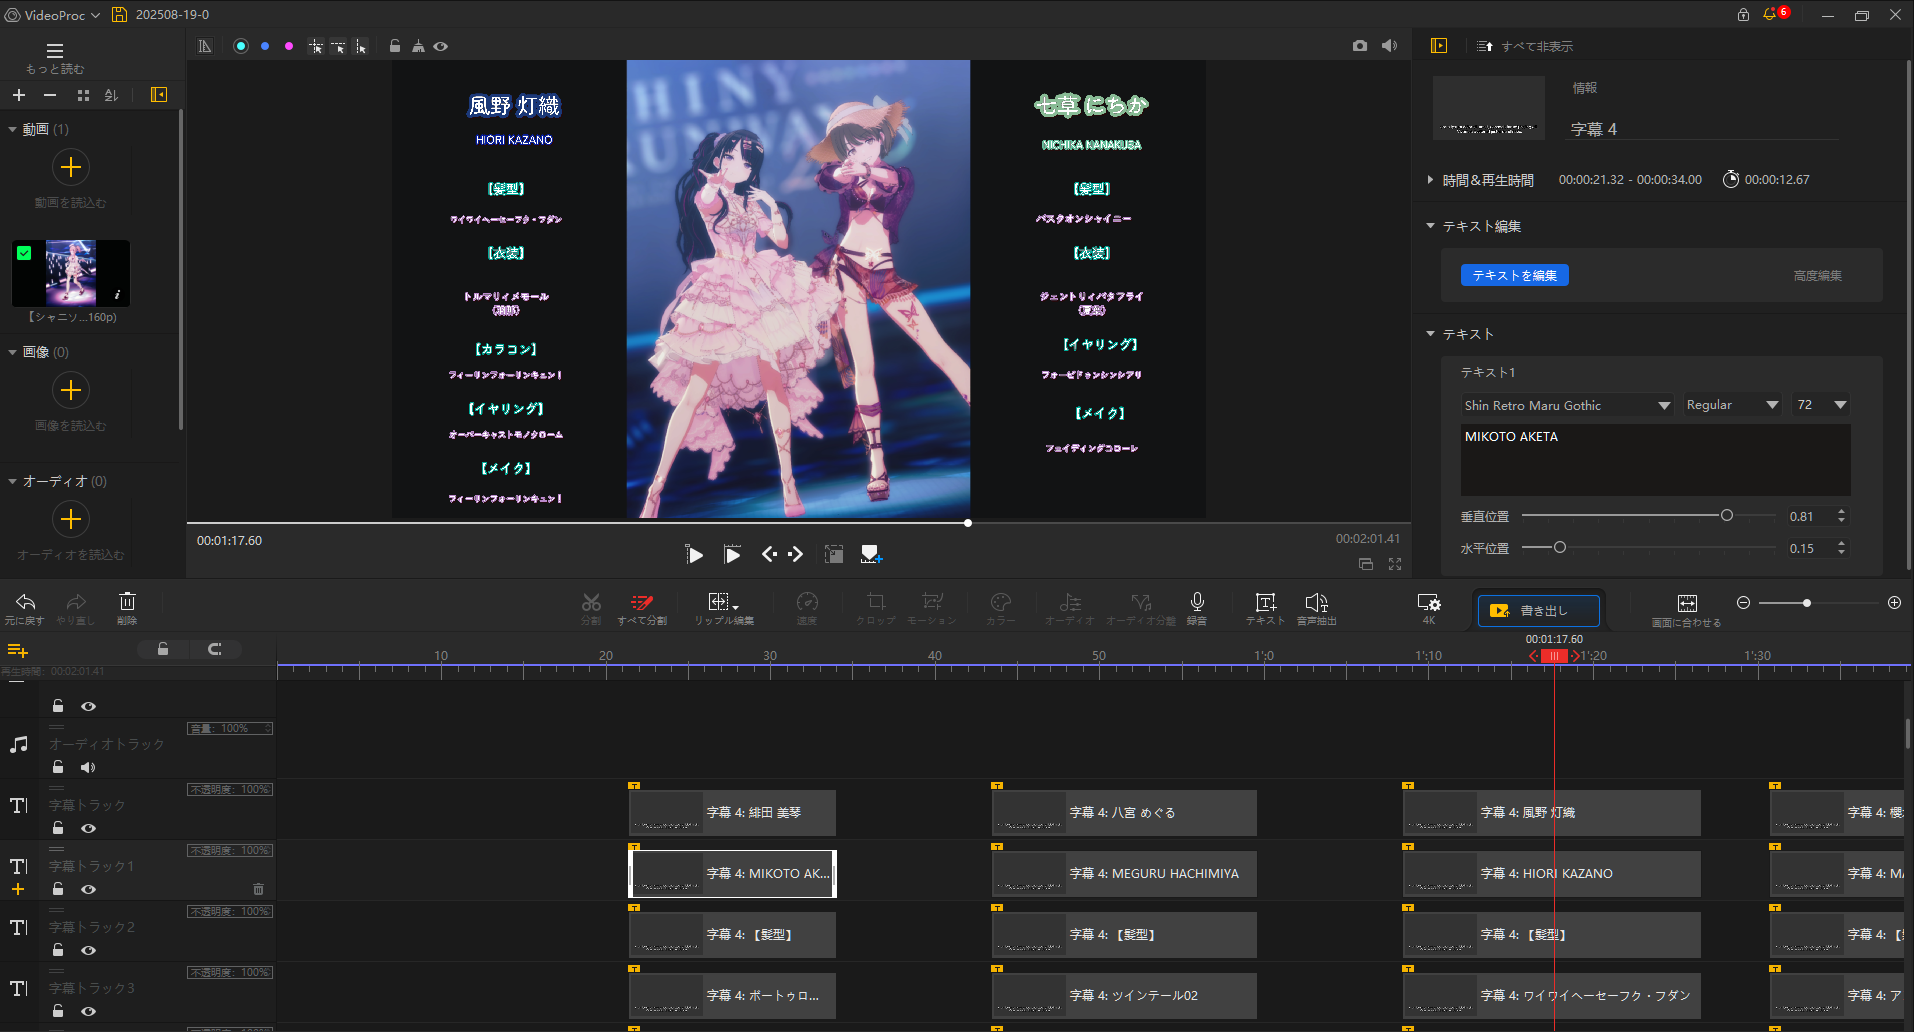This screenshot has height=1032, width=1914.
Task: Click the テキストを編集 button
Action: pyautogui.click(x=1514, y=275)
